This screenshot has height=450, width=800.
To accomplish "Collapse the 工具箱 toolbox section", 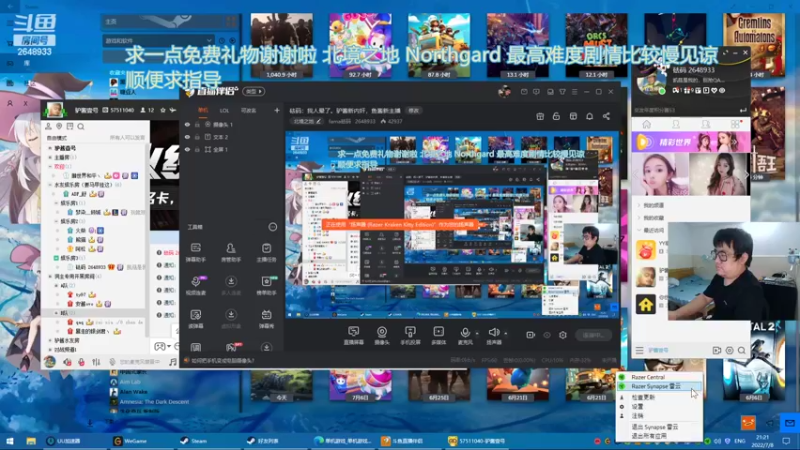I will click(x=272, y=227).
